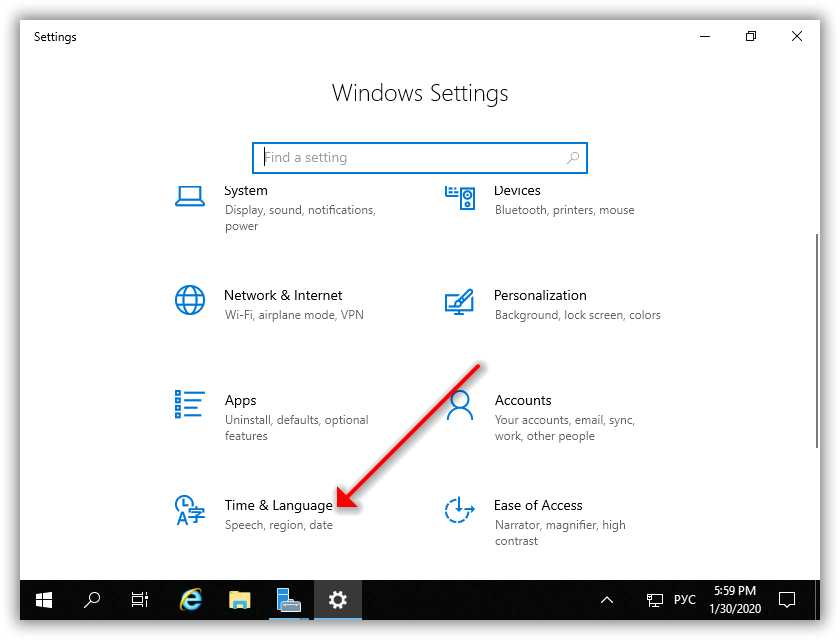Open the System settings monitor icon
Image resolution: width=840 pixels, height=640 pixels.
point(190,196)
